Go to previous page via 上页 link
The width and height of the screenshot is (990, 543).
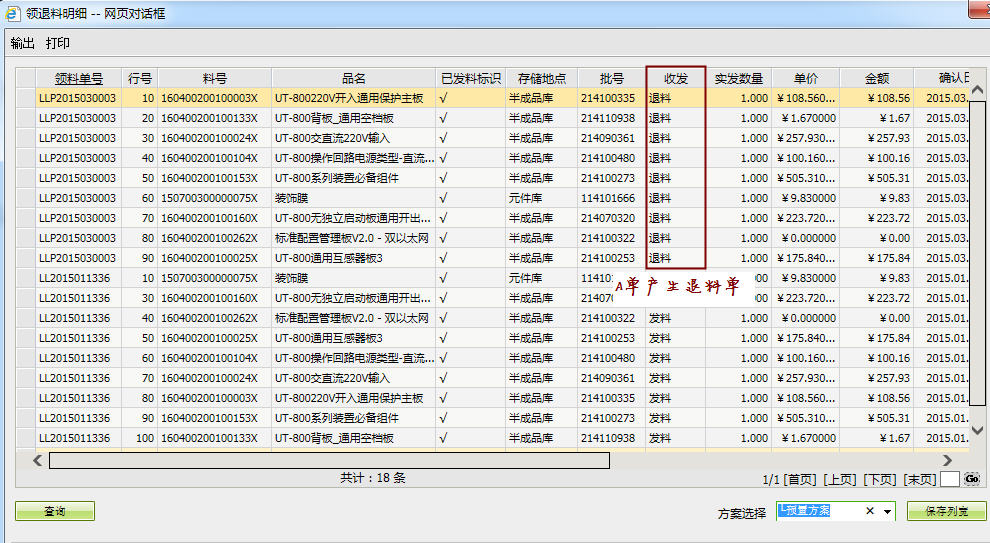(x=840, y=480)
